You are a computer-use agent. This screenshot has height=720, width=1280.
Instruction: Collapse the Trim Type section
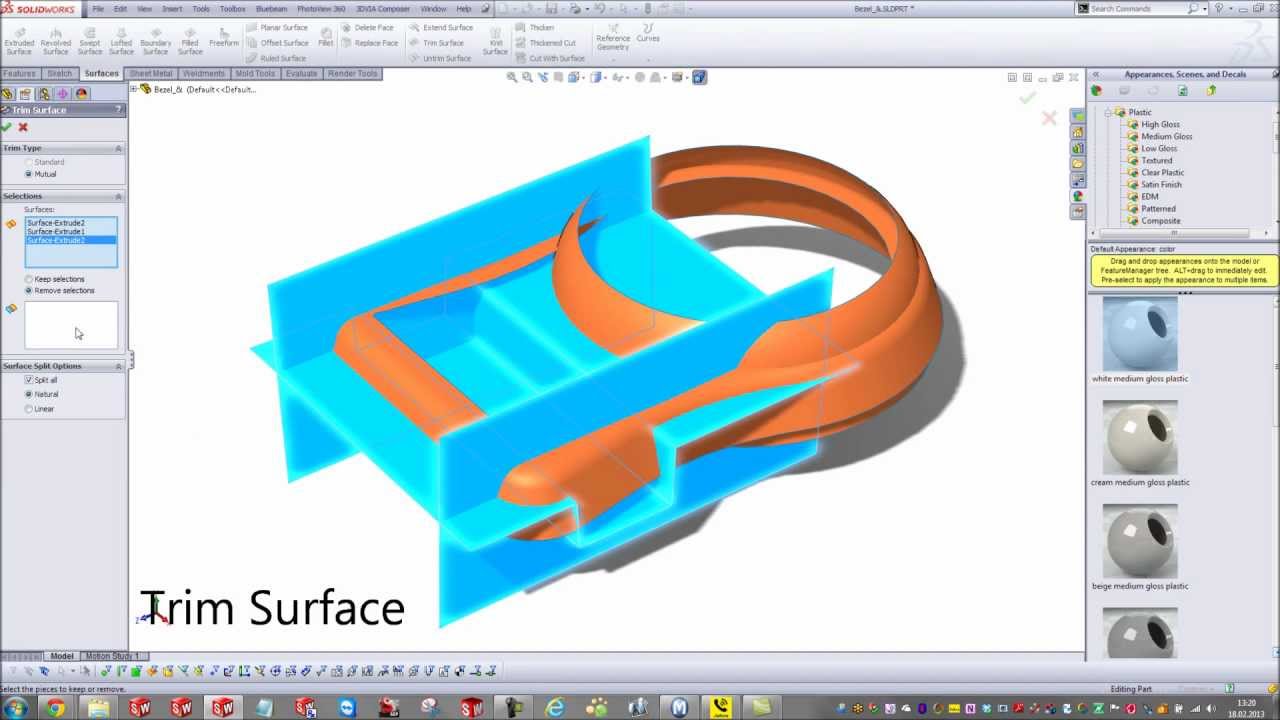click(x=118, y=148)
